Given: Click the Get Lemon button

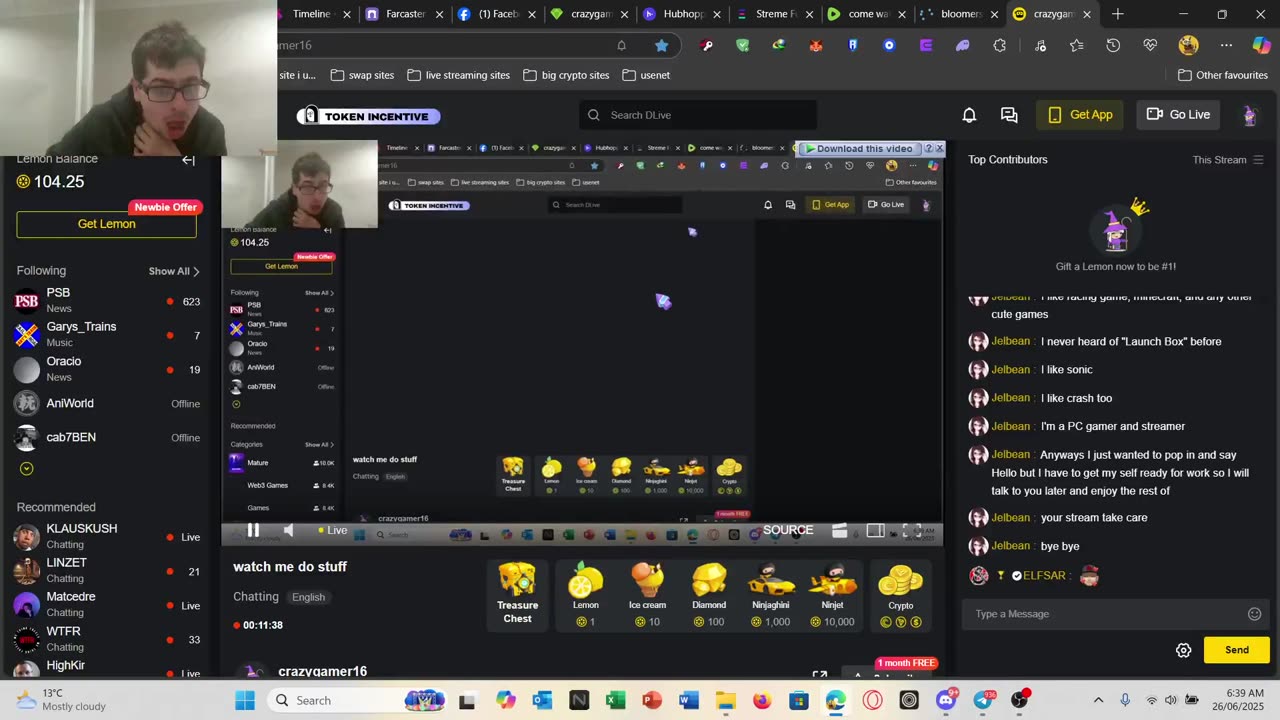Looking at the screenshot, I should pos(107,224).
